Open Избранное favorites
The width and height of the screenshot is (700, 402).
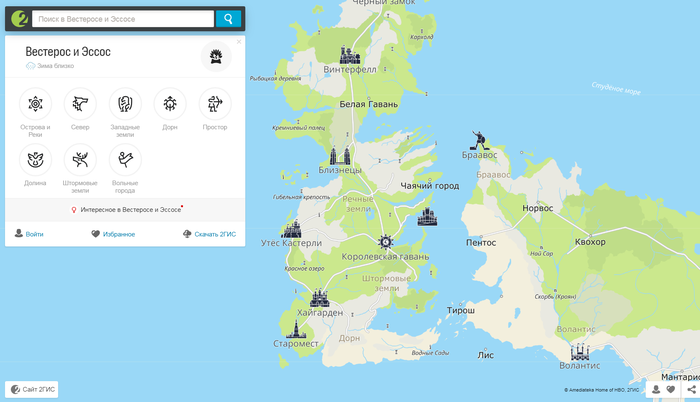(113, 234)
